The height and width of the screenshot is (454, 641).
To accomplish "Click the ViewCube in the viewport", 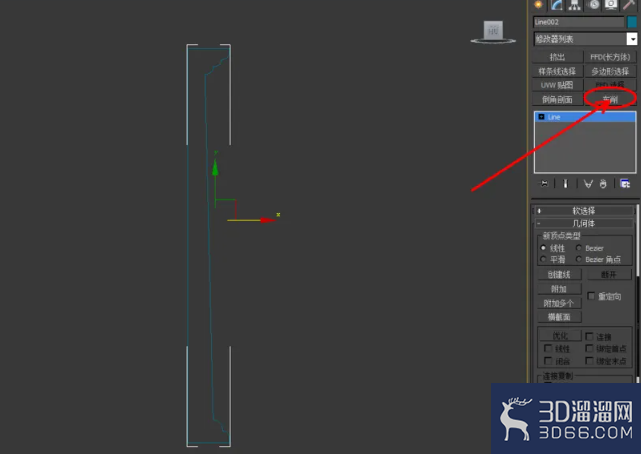I will (493, 32).
